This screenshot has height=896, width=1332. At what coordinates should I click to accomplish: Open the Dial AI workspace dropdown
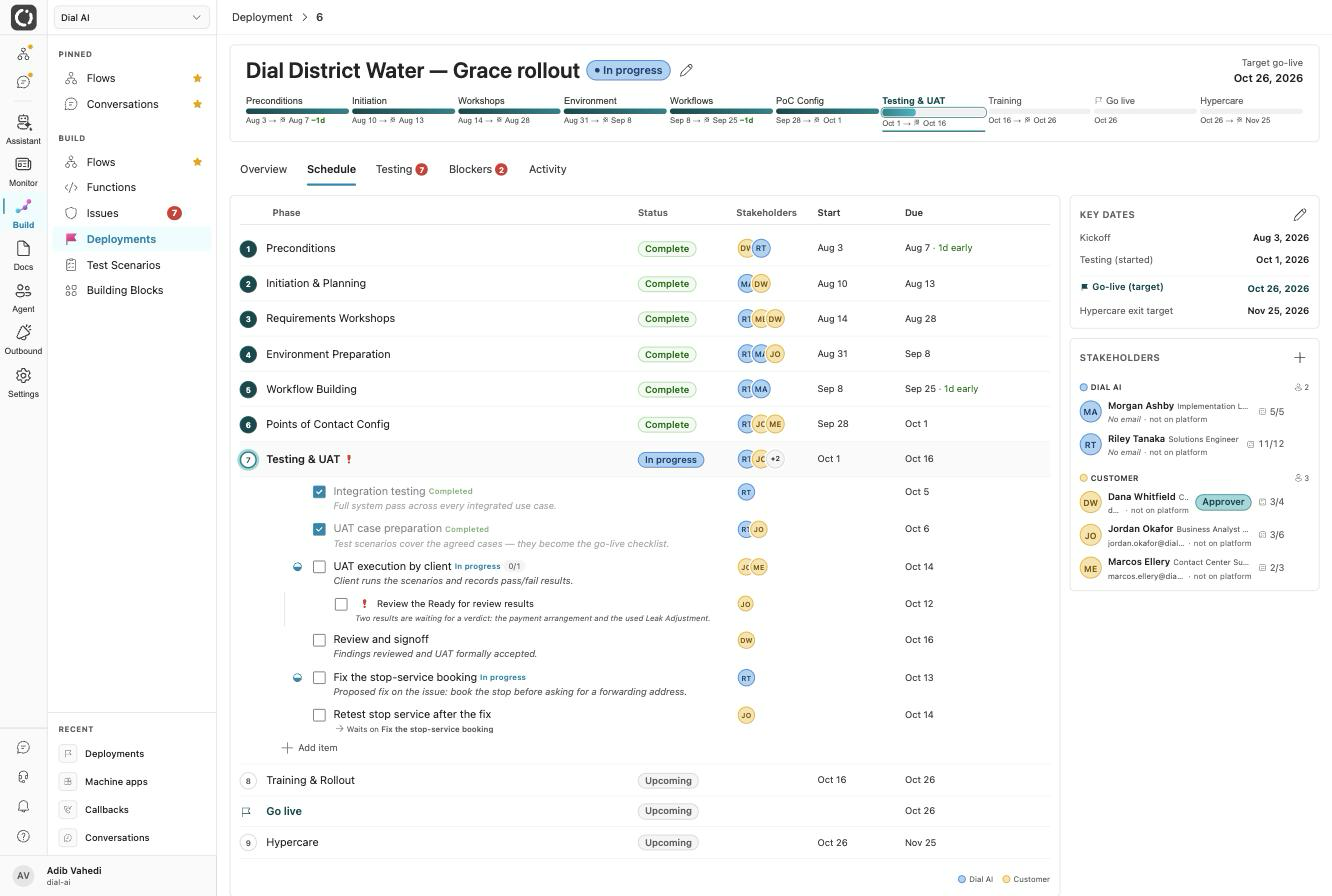(x=131, y=17)
